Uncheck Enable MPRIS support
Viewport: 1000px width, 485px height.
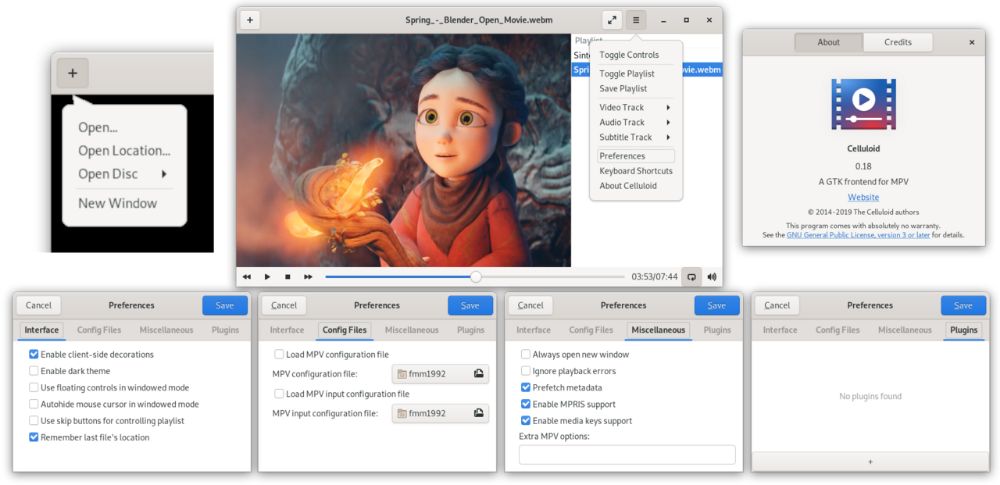(x=526, y=404)
